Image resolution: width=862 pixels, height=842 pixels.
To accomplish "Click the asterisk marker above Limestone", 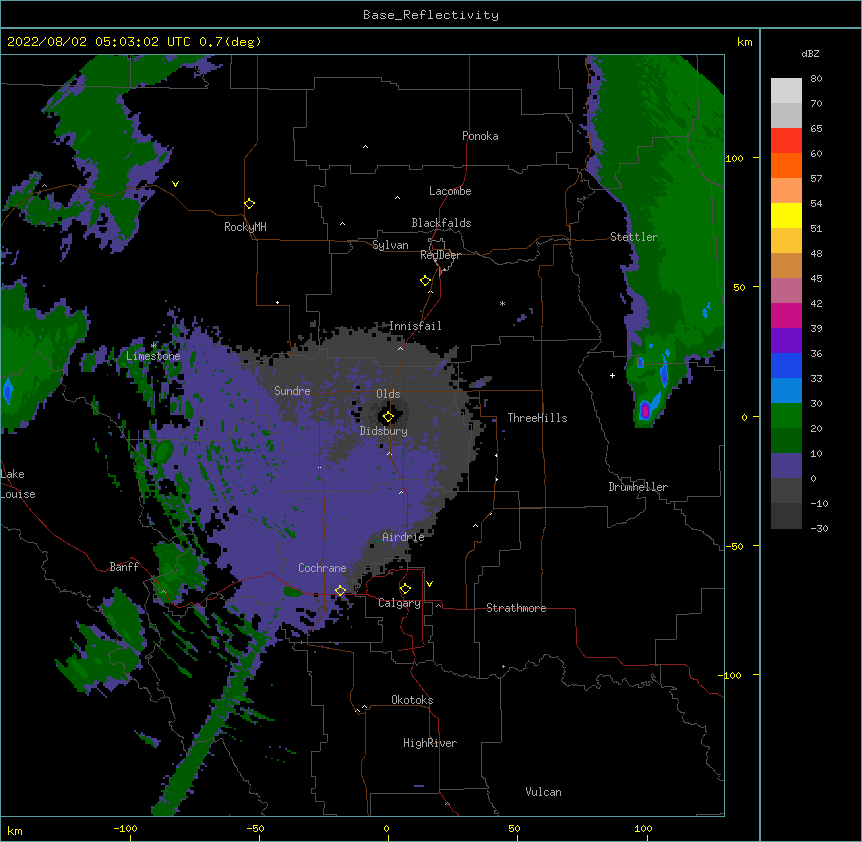I will click(154, 345).
